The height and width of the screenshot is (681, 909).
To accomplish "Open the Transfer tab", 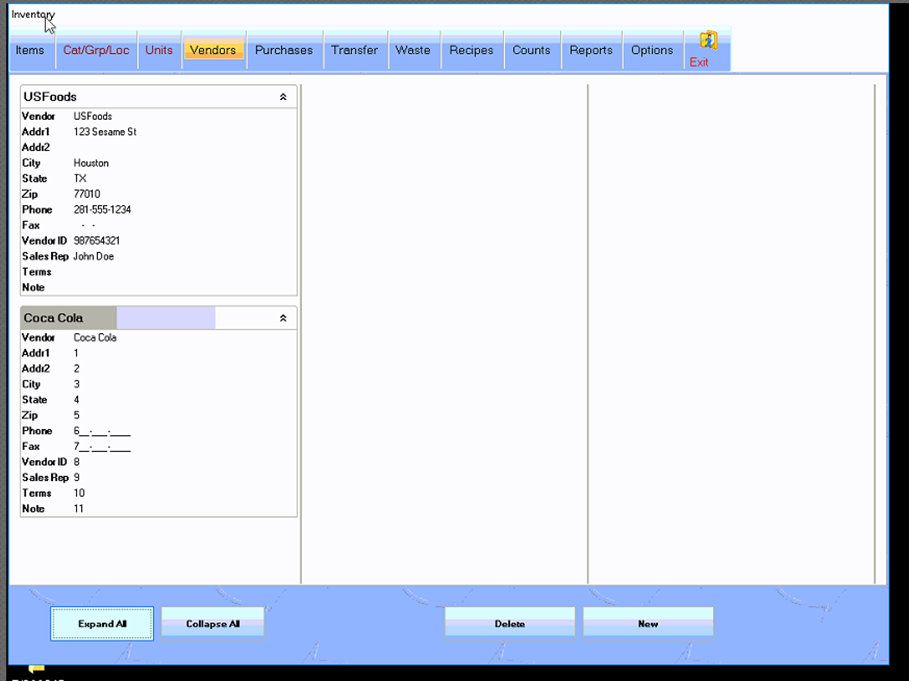I will click(x=355, y=50).
